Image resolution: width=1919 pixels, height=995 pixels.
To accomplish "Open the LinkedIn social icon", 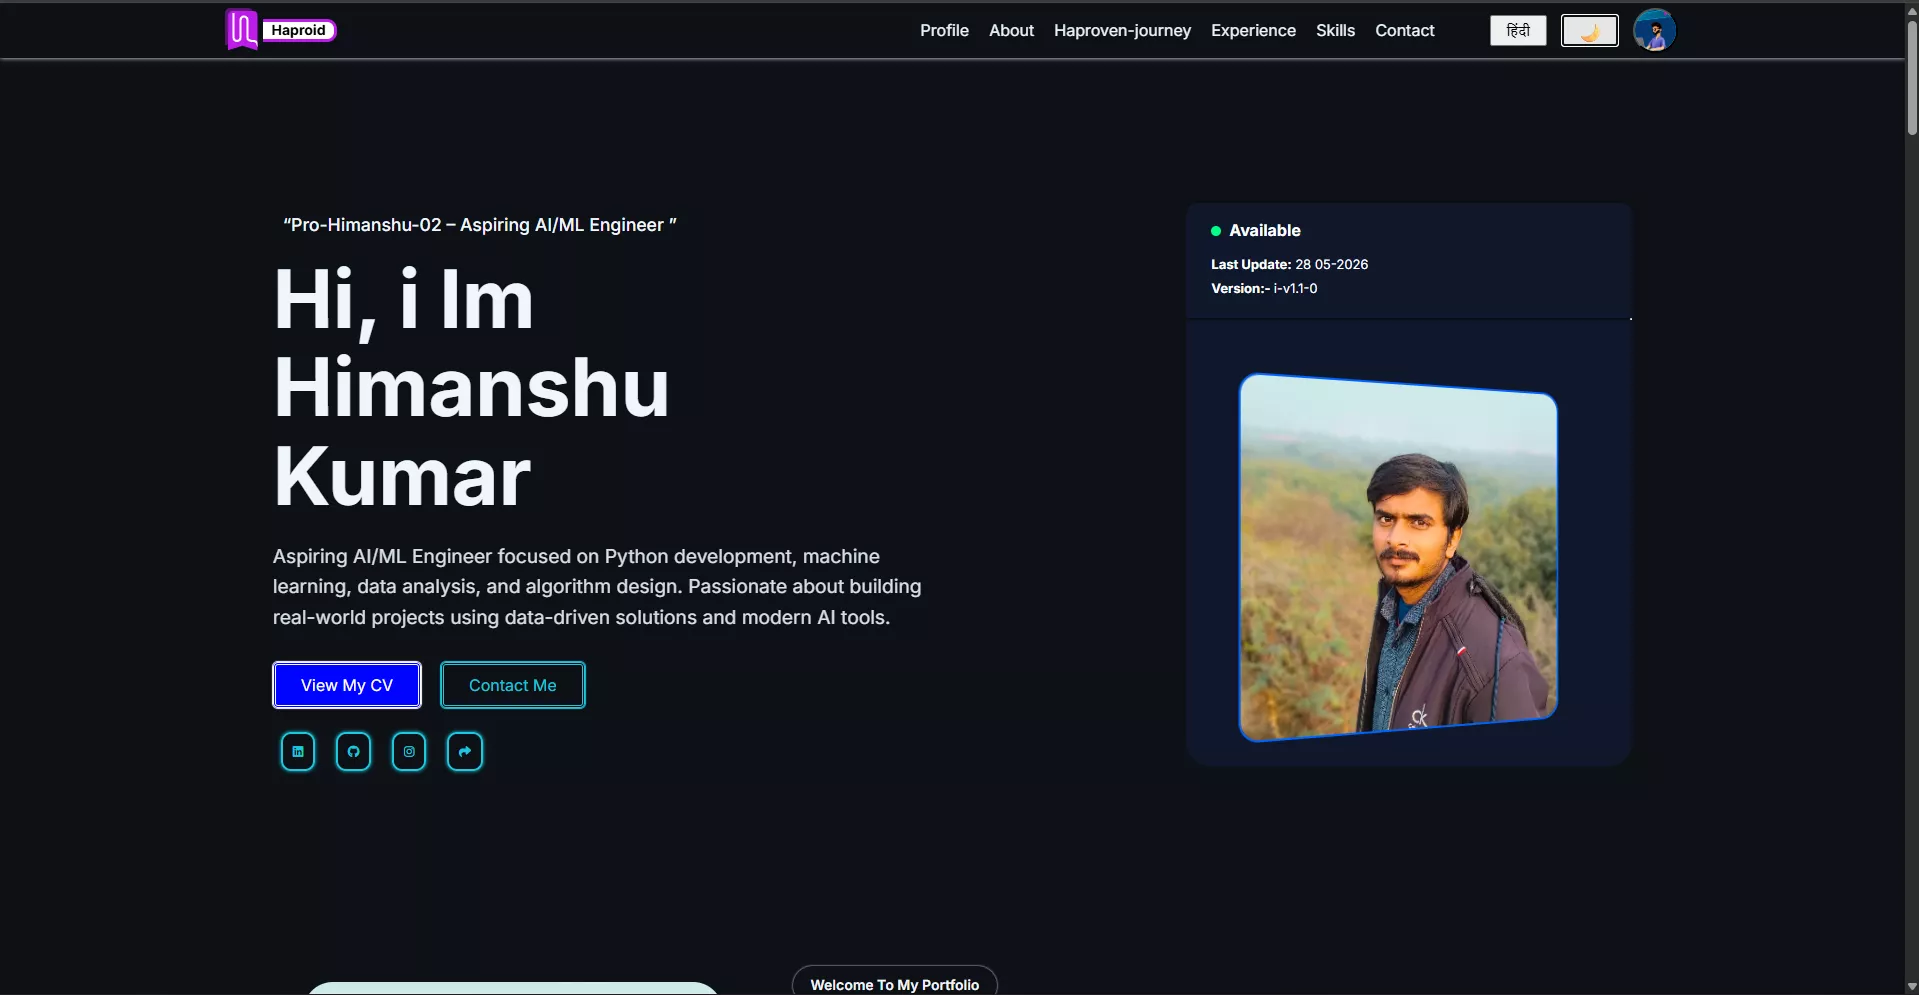I will point(298,752).
